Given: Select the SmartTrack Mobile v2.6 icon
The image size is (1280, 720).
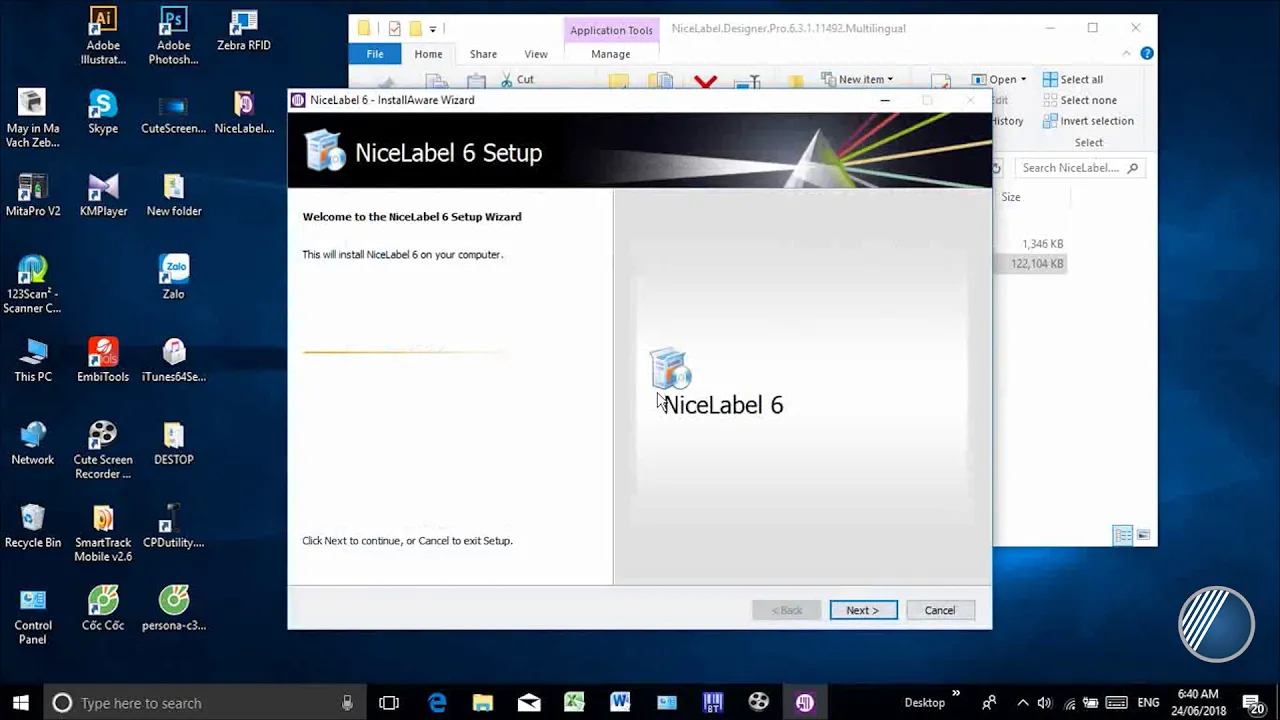Looking at the screenshot, I should click(x=103, y=534).
